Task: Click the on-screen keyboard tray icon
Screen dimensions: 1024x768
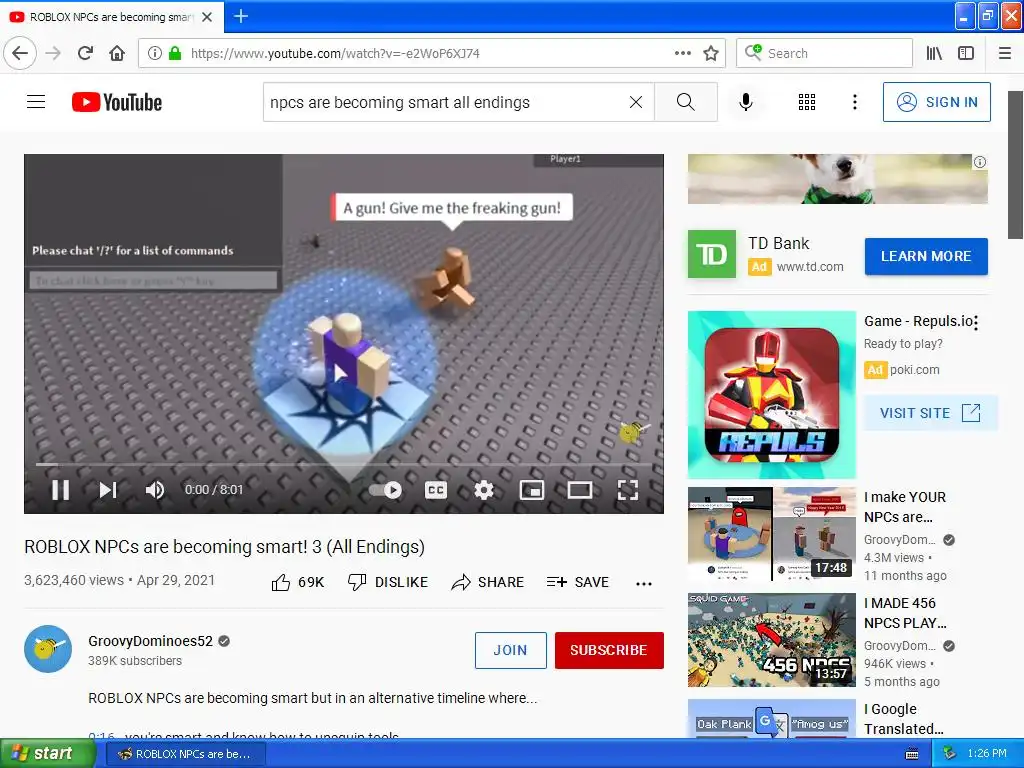Action: click(912, 754)
